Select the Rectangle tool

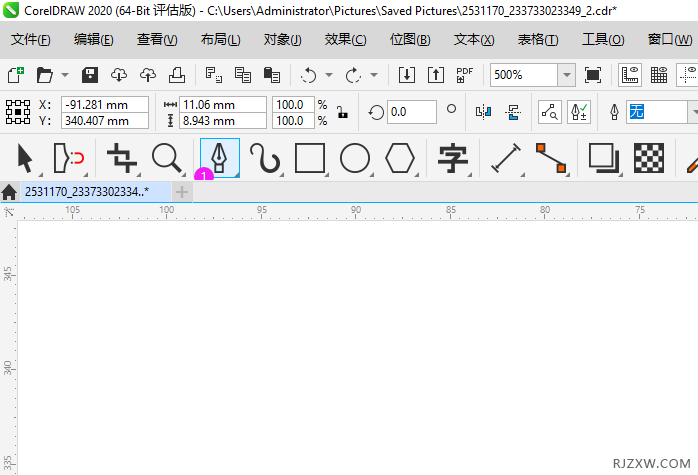[310, 158]
